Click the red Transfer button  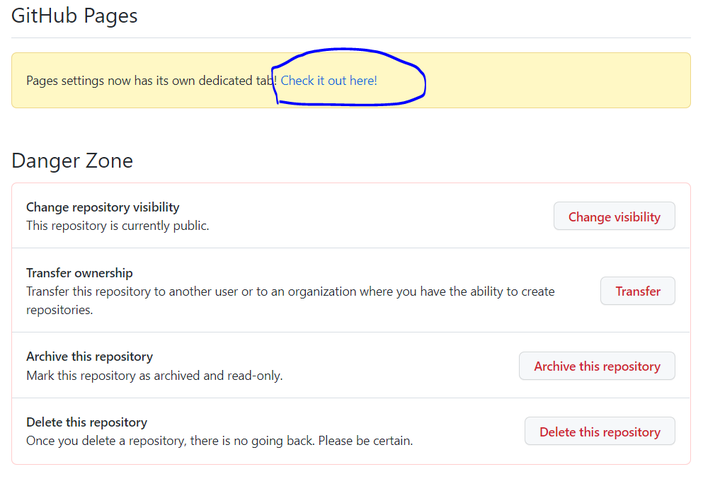[638, 291]
